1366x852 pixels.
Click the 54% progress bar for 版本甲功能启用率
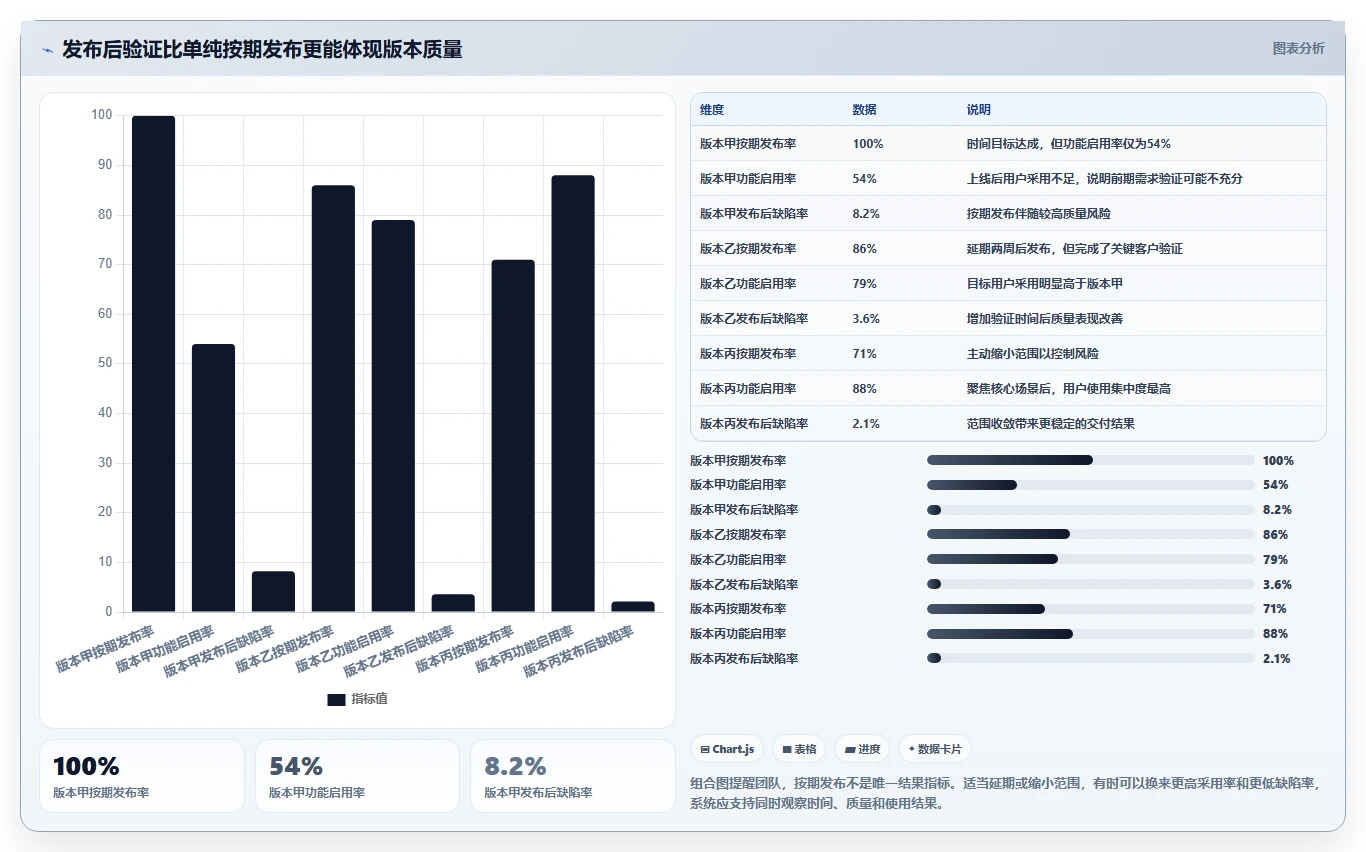click(1091, 485)
